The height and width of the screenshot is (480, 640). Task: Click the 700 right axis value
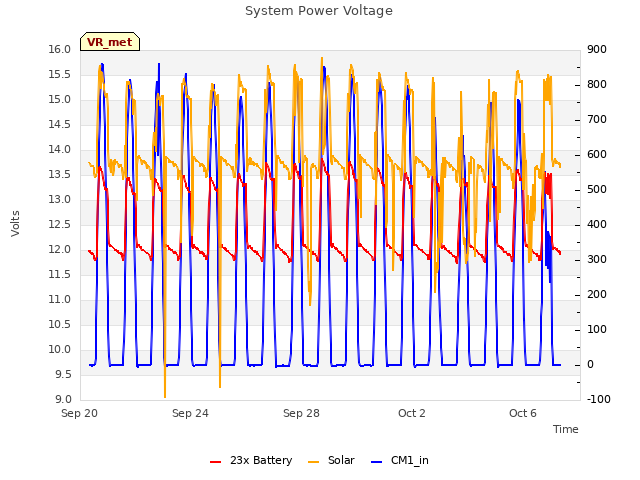(x=597, y=120)
